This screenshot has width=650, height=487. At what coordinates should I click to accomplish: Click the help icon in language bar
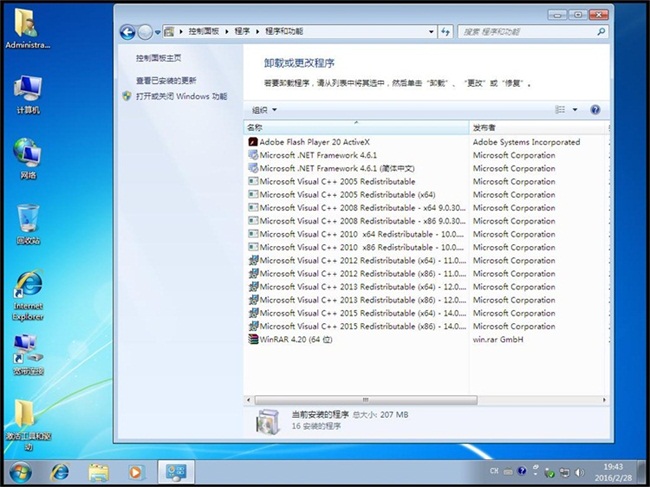522,471
